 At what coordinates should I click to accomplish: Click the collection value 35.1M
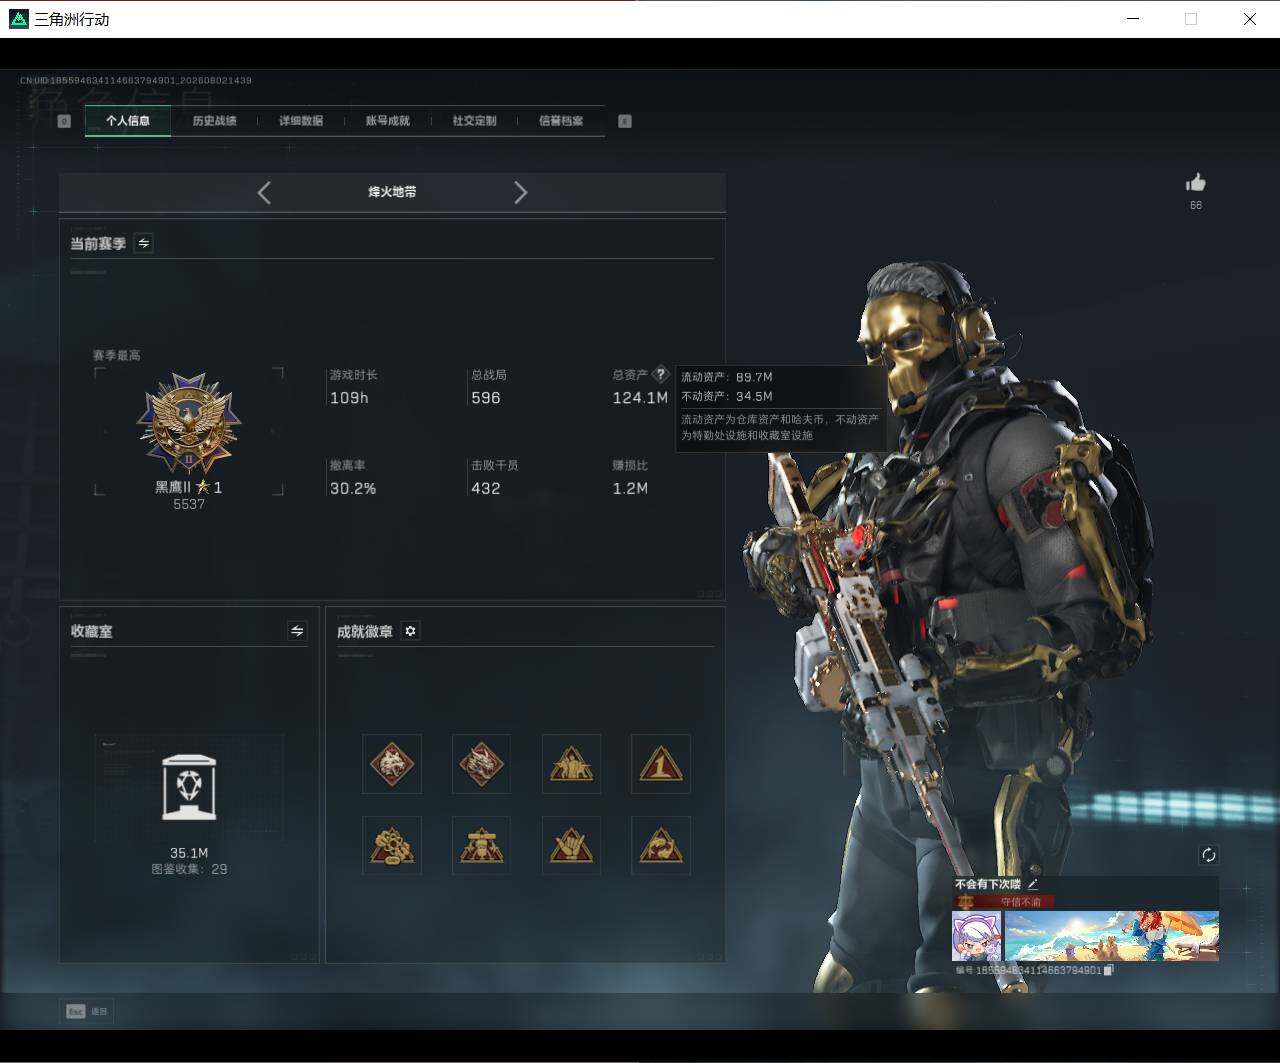(189, 853)
